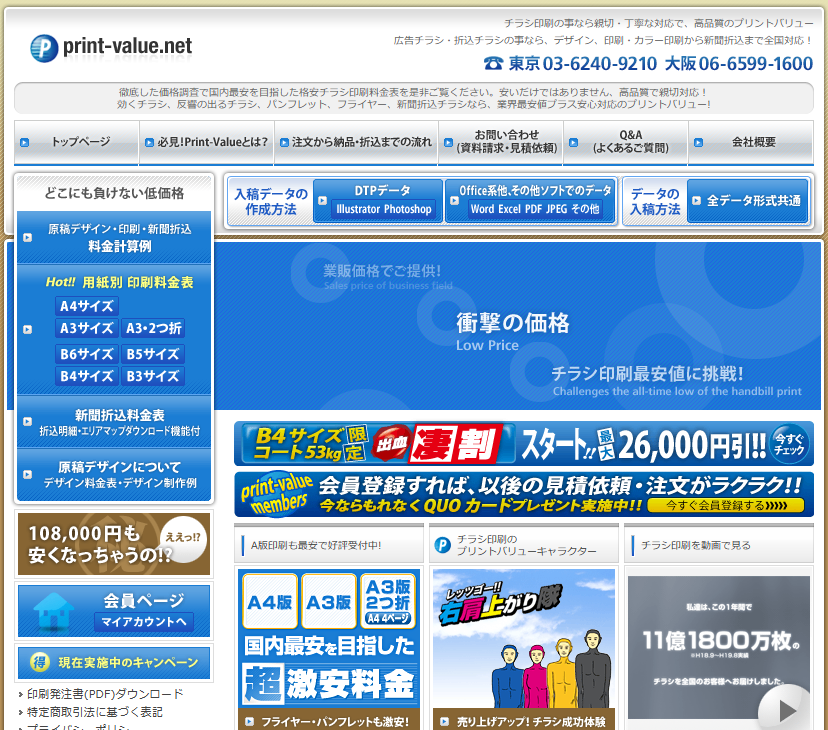Click チラシ印刷を動画で見る heading

695,545
